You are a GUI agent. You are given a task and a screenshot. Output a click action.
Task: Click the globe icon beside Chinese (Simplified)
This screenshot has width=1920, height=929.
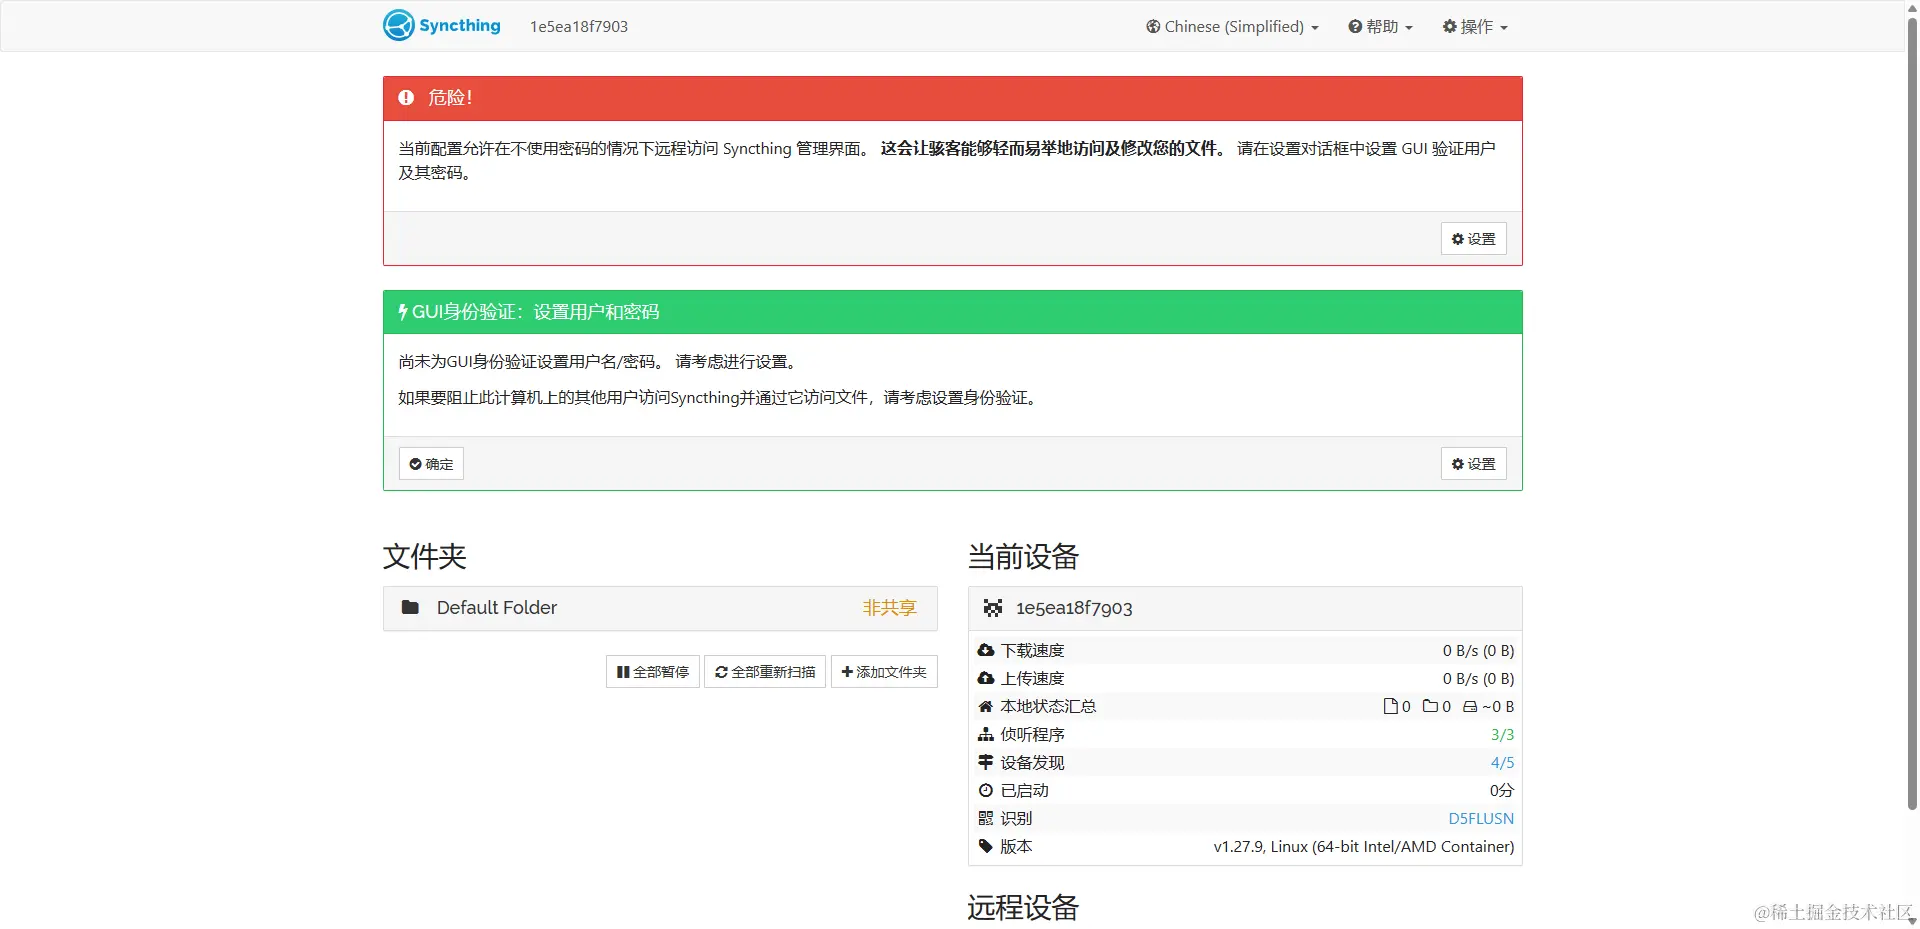pyautogui.click(x=1153, y=27)
